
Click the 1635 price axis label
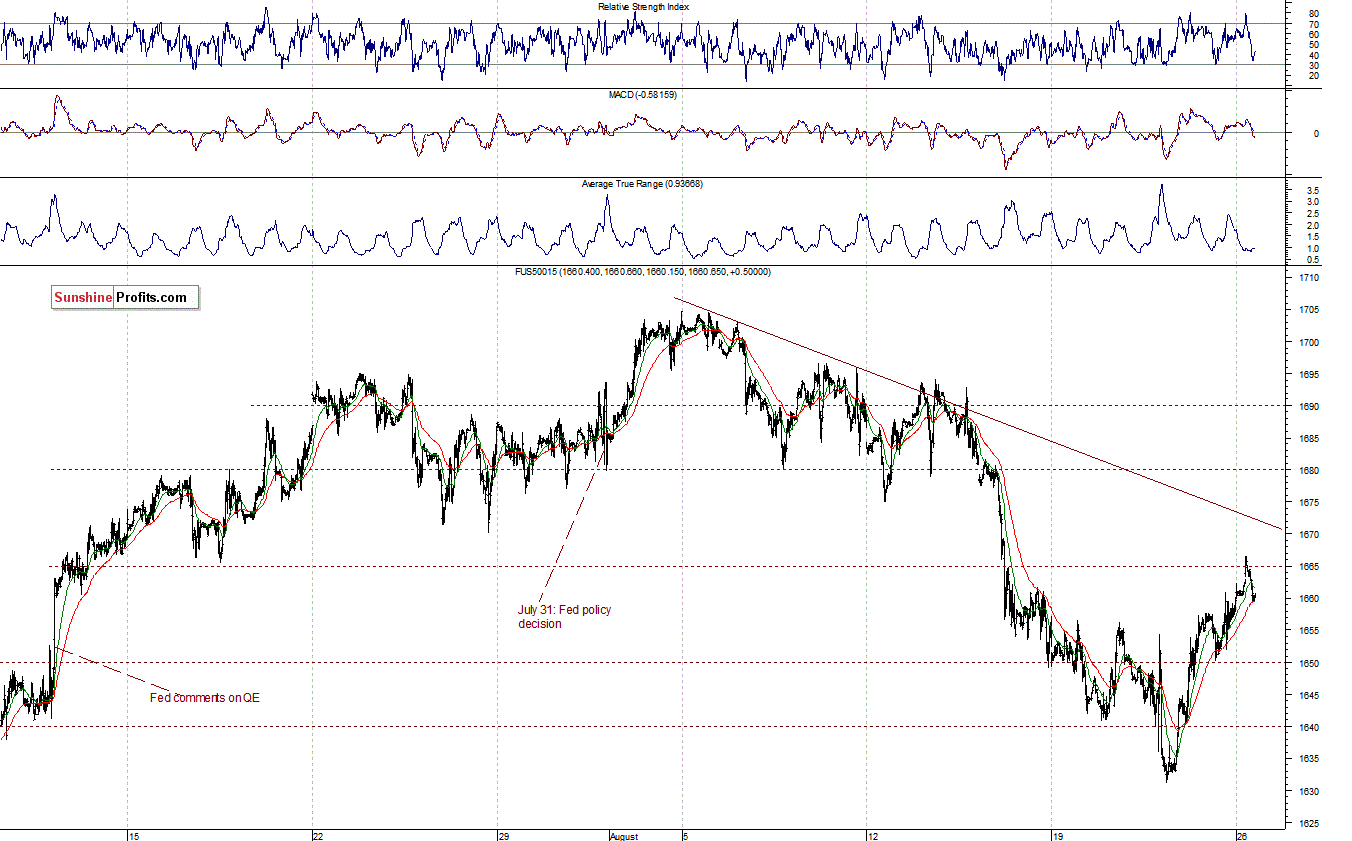1311,758
